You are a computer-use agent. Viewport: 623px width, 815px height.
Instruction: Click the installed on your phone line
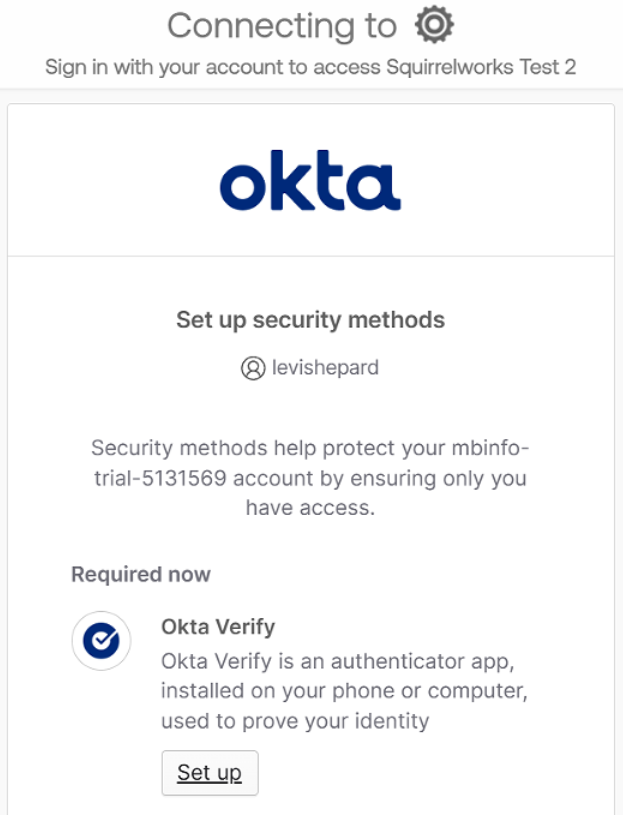pyautogui.click(x=344, y=691)
